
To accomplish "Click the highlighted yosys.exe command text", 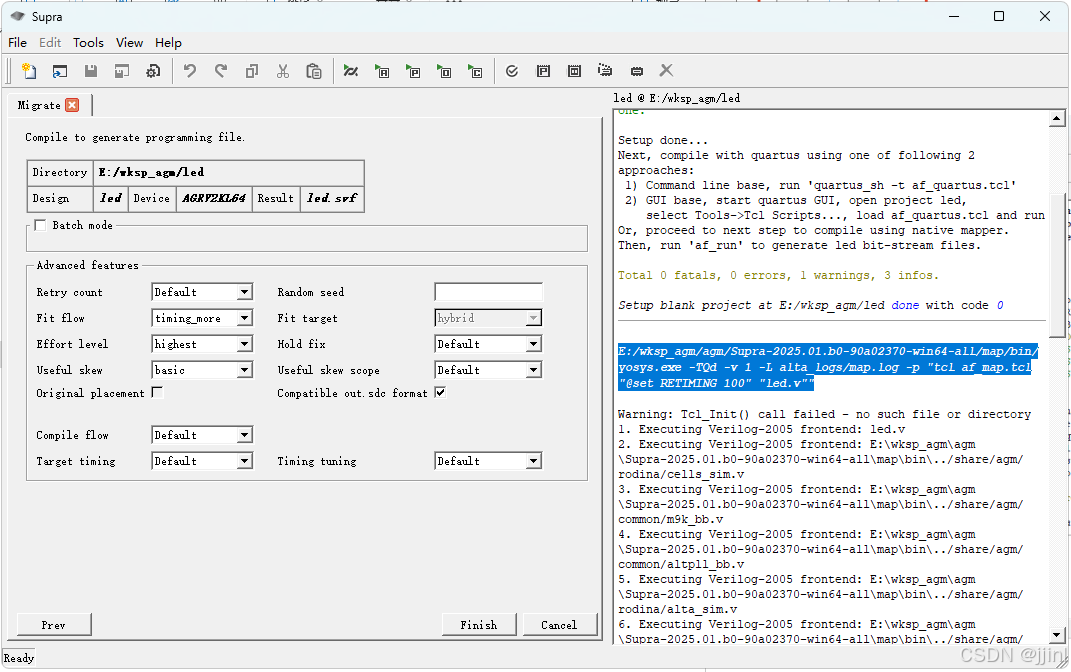I will pos(828,367).
